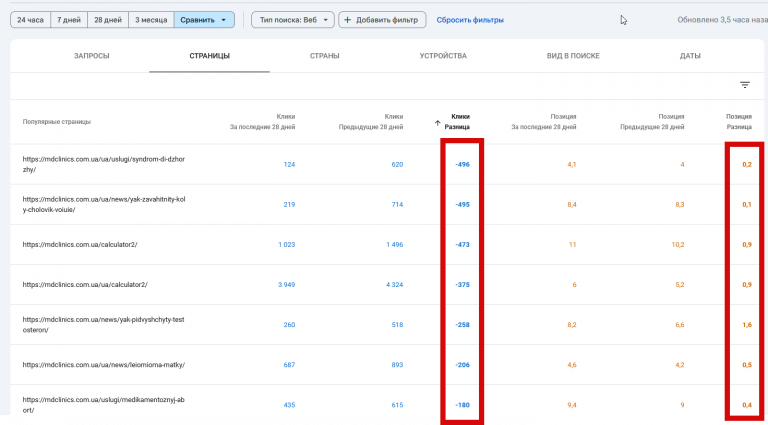
Task: Sort by Позиция Разница column header
Action: click(x=739, y=122)
